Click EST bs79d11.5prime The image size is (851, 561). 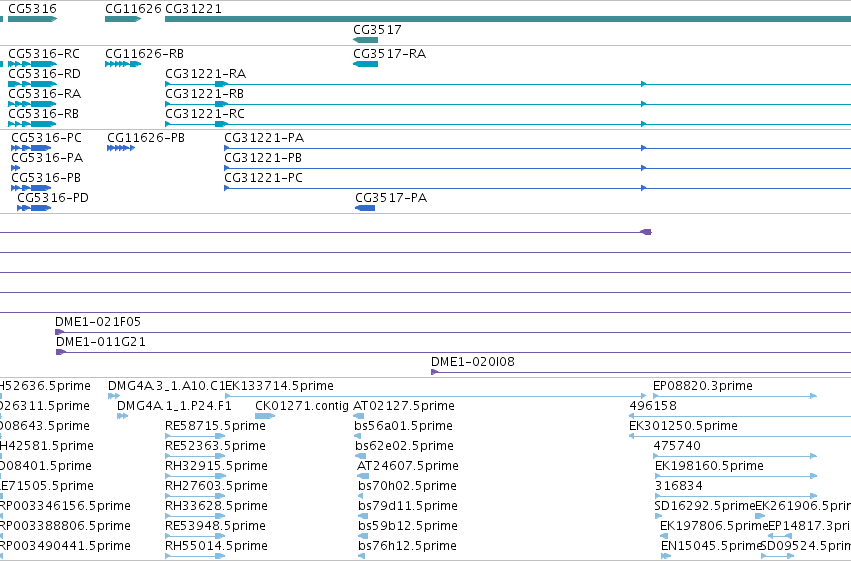408,506
